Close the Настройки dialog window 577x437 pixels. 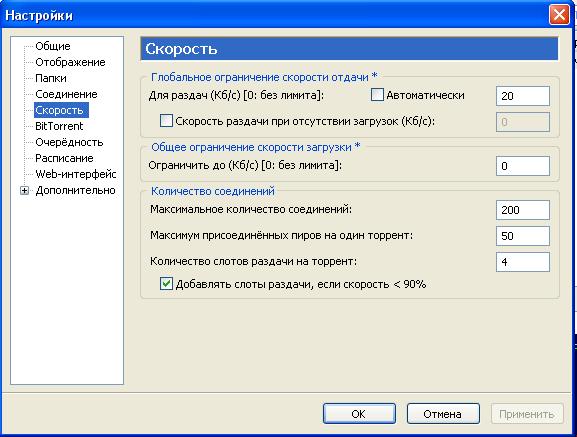pyautogui.click(x=559, y=15)
